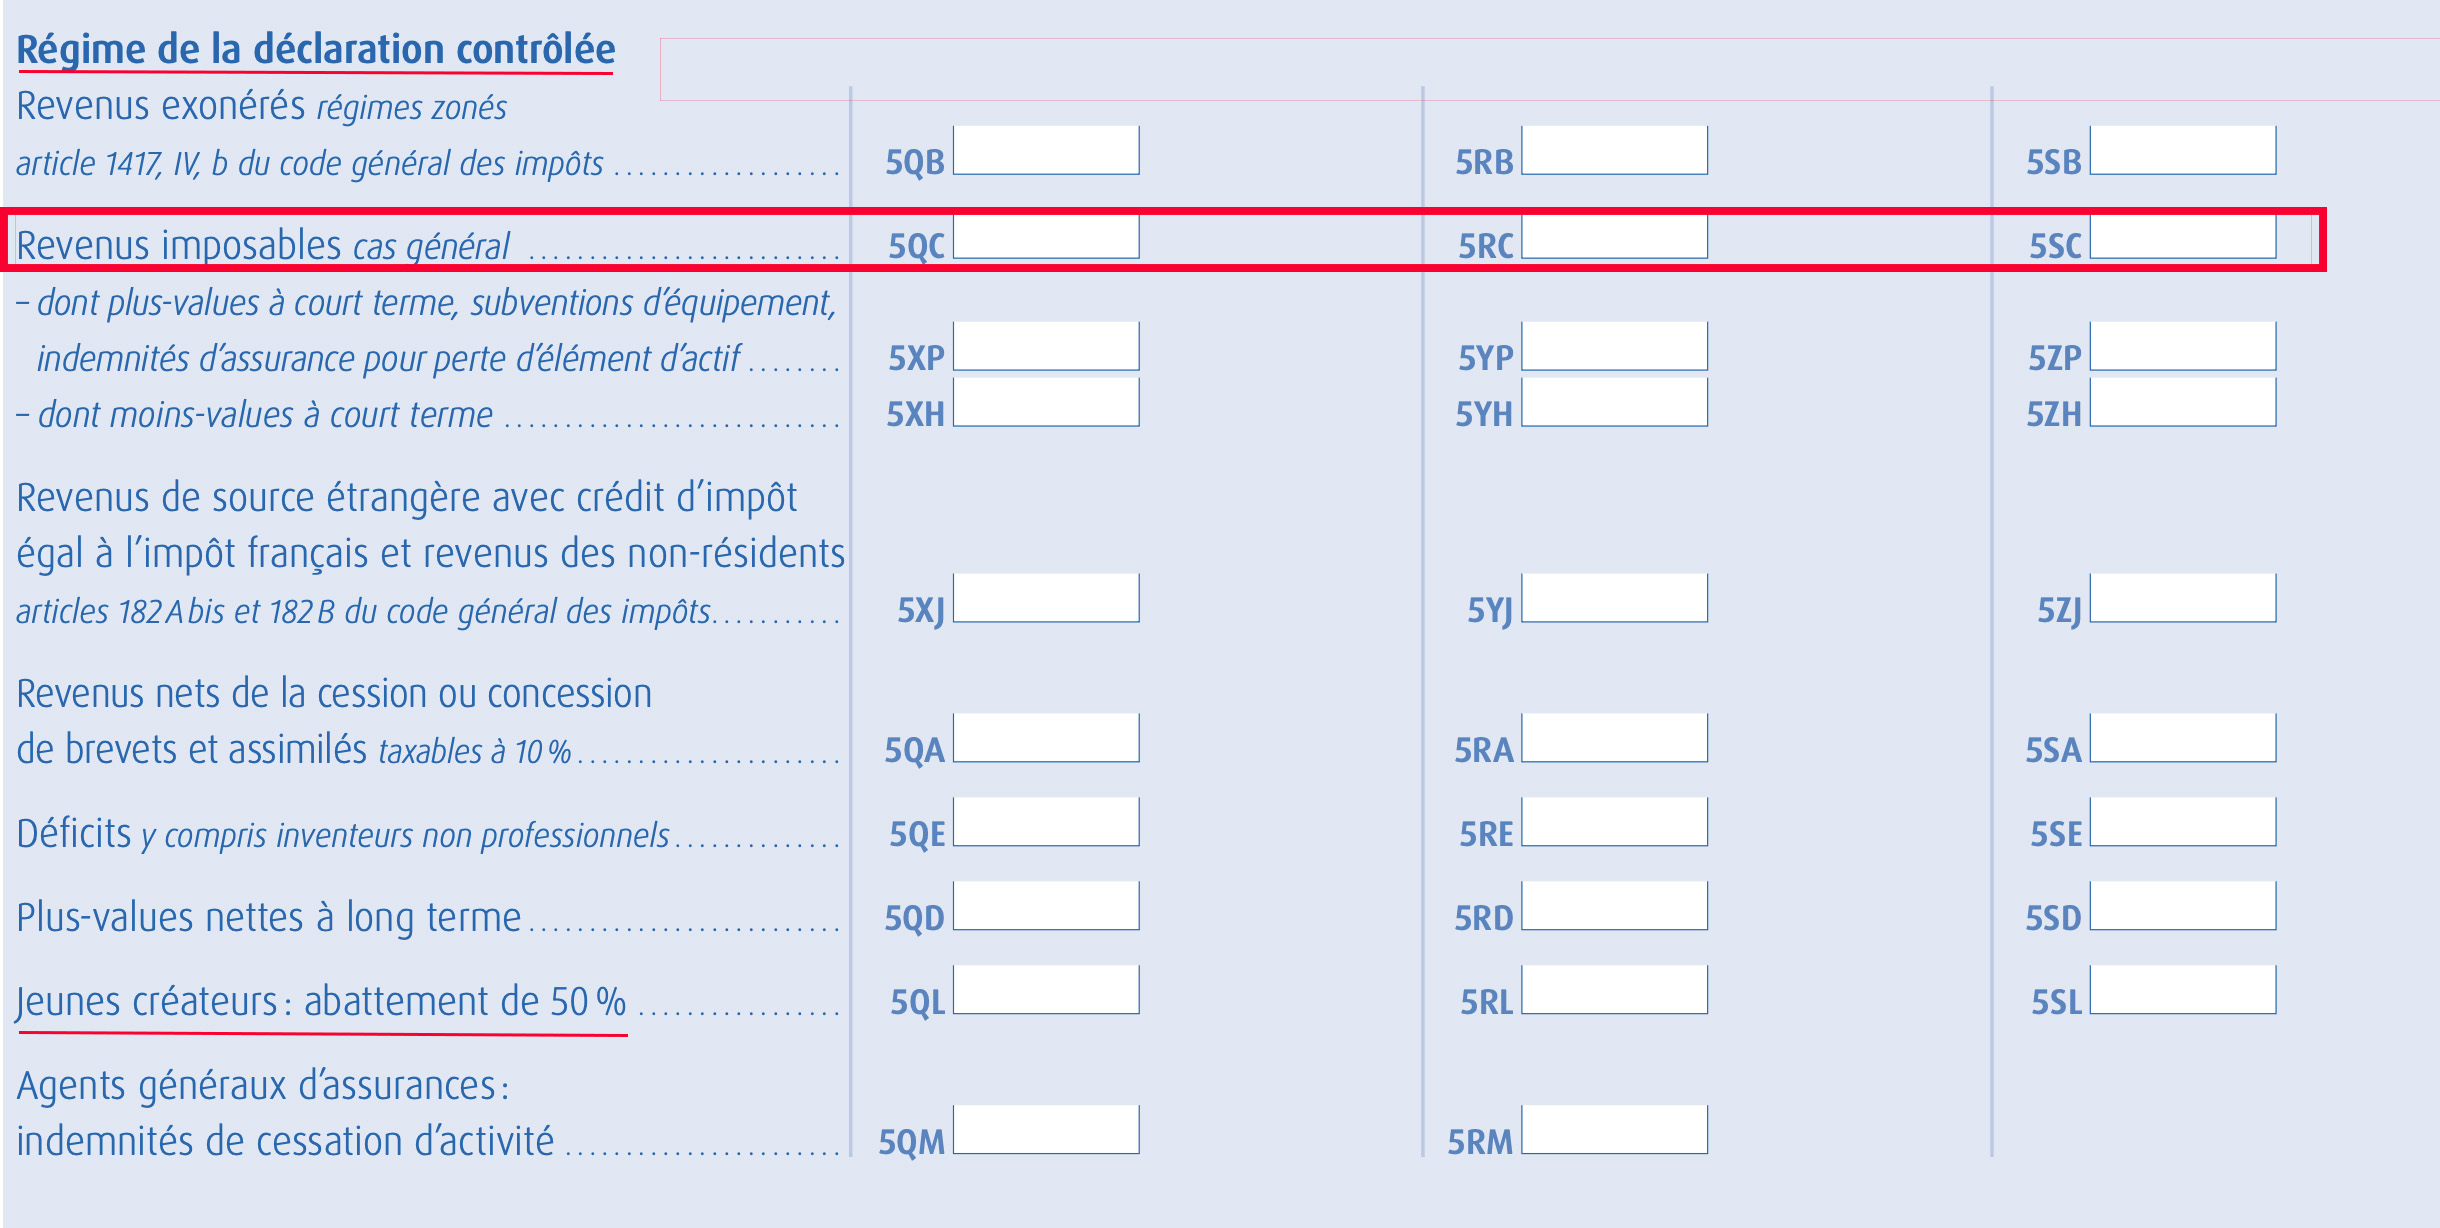Click the 5RB input box

(x=1614, y=150)
